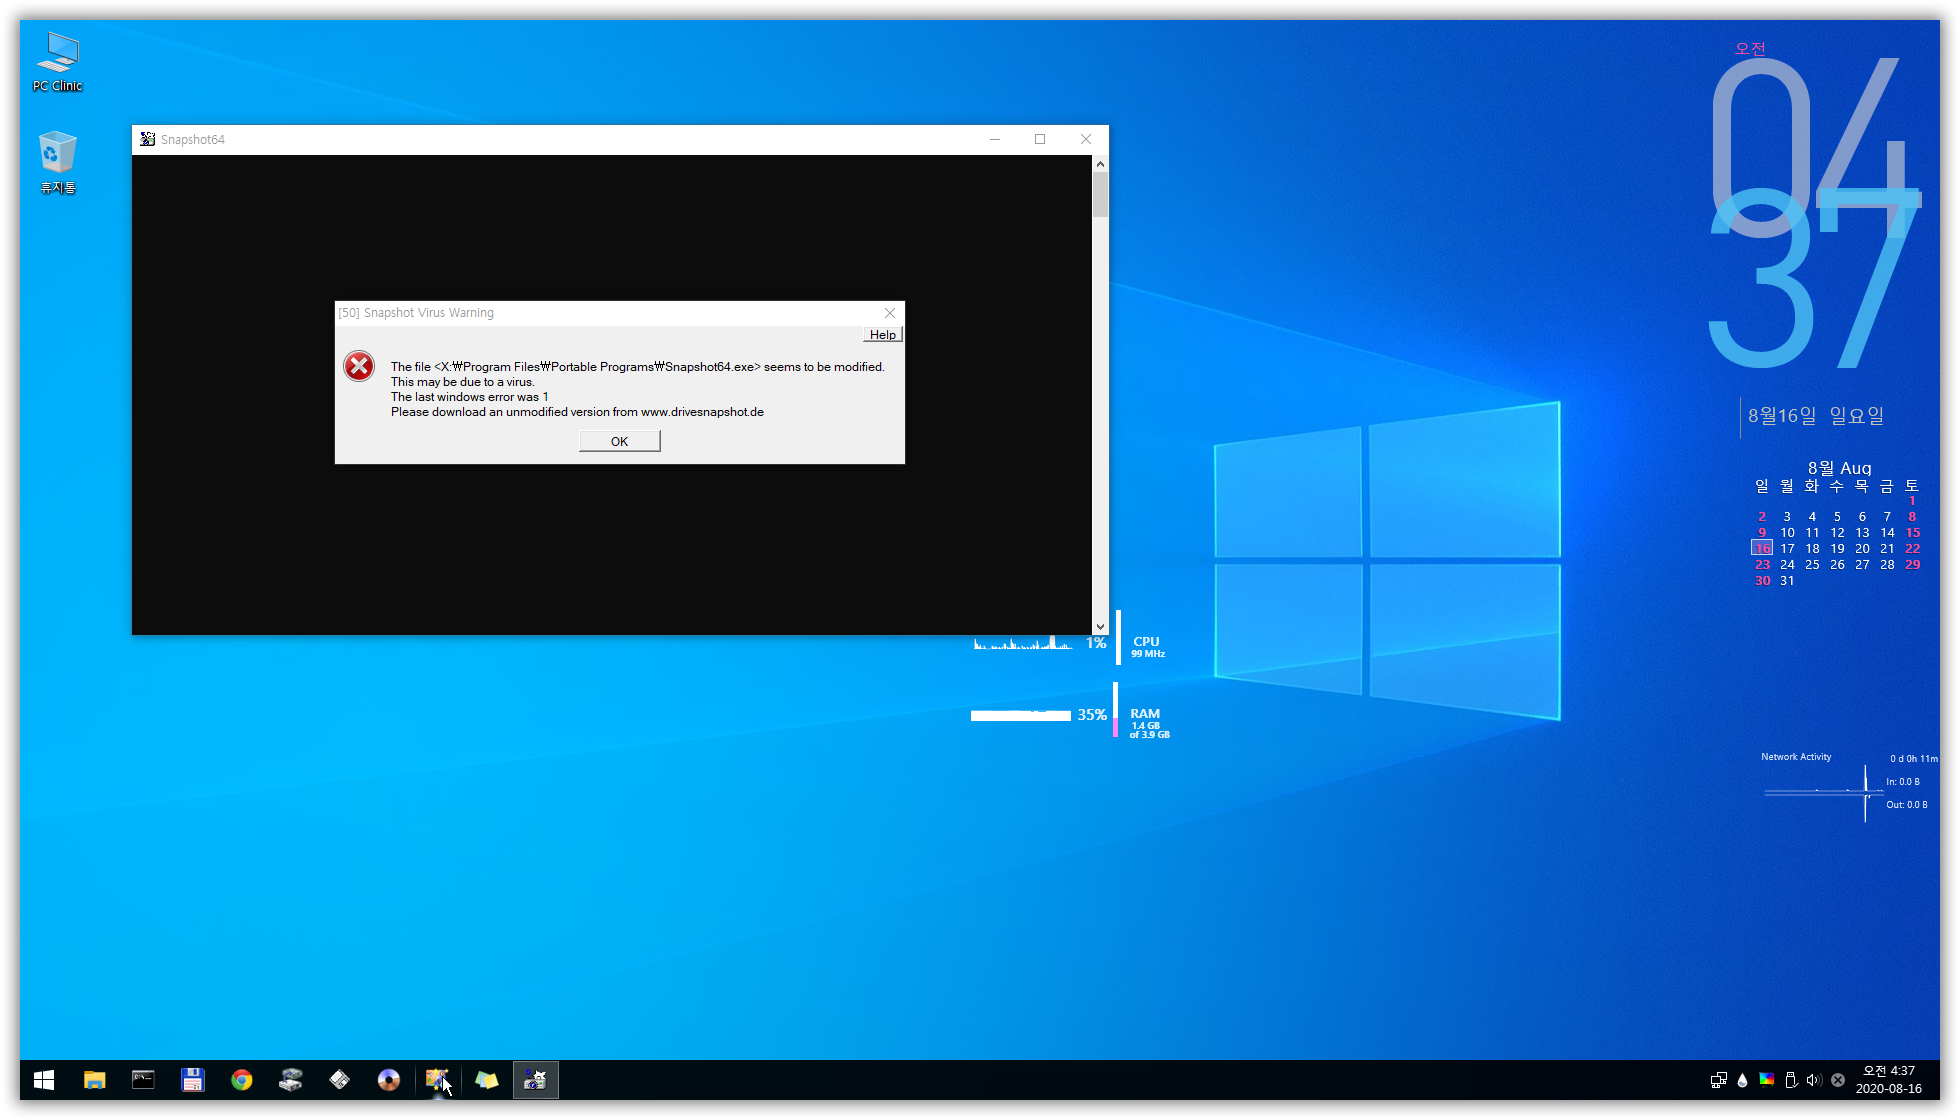Image resolution: width=1960 pixels, height=1120 pixels.
Task: Launch Google Chrome from the taskbar
Action: (x=241, y=1080)
